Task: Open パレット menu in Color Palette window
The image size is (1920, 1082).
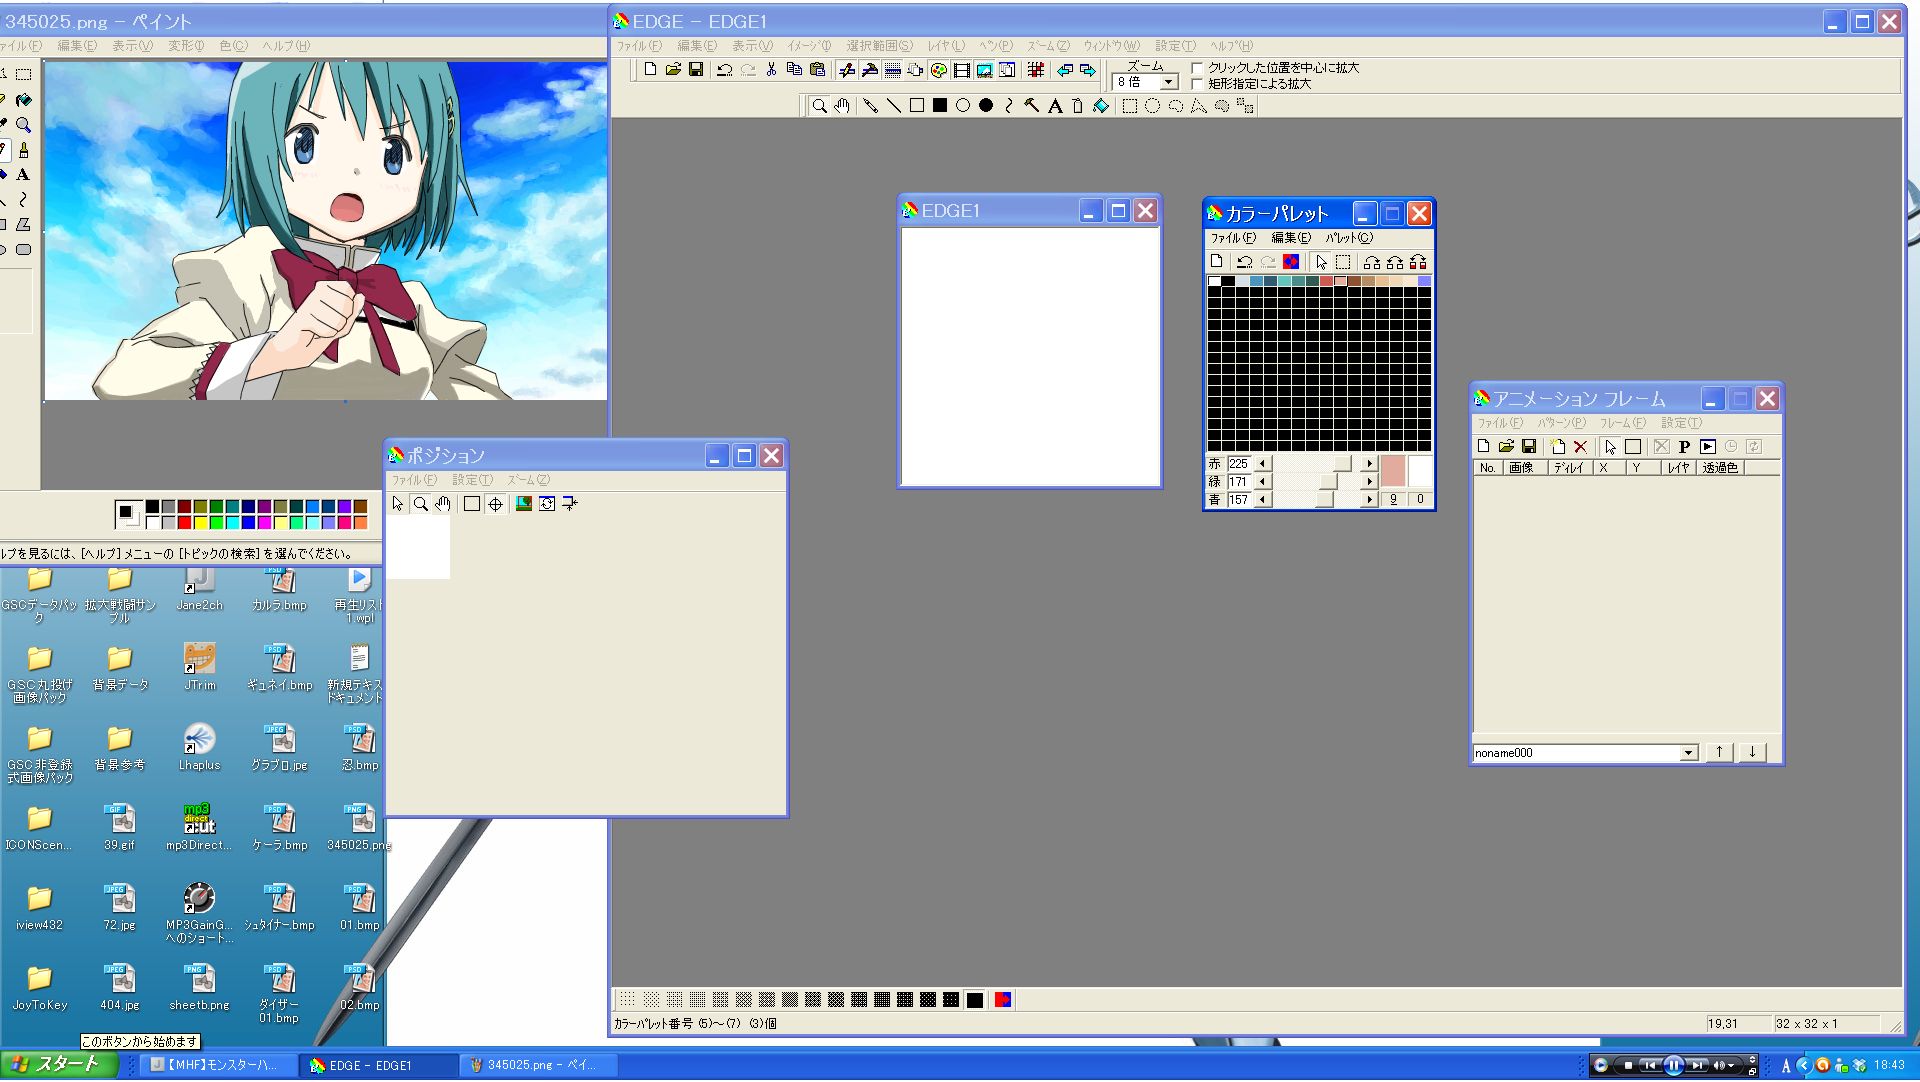Action: click(x=1349, y=237)
